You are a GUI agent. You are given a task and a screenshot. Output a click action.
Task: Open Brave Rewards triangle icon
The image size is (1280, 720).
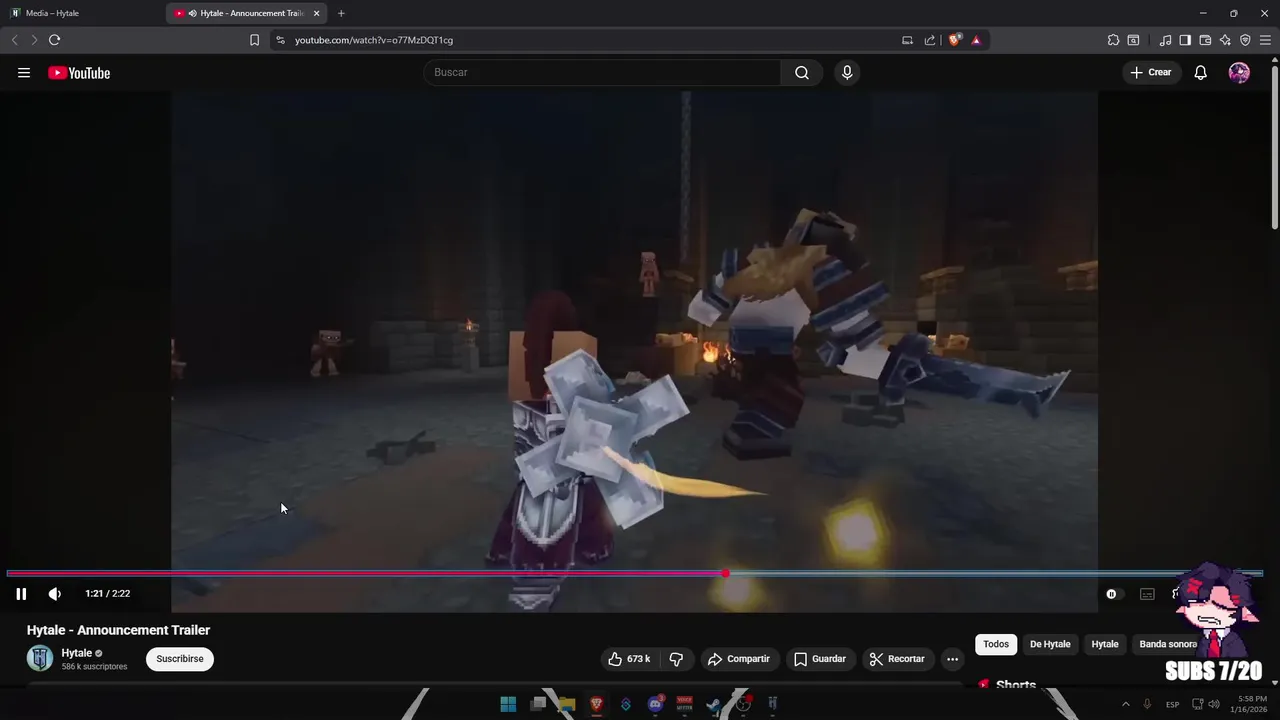(x=976, y=40)
